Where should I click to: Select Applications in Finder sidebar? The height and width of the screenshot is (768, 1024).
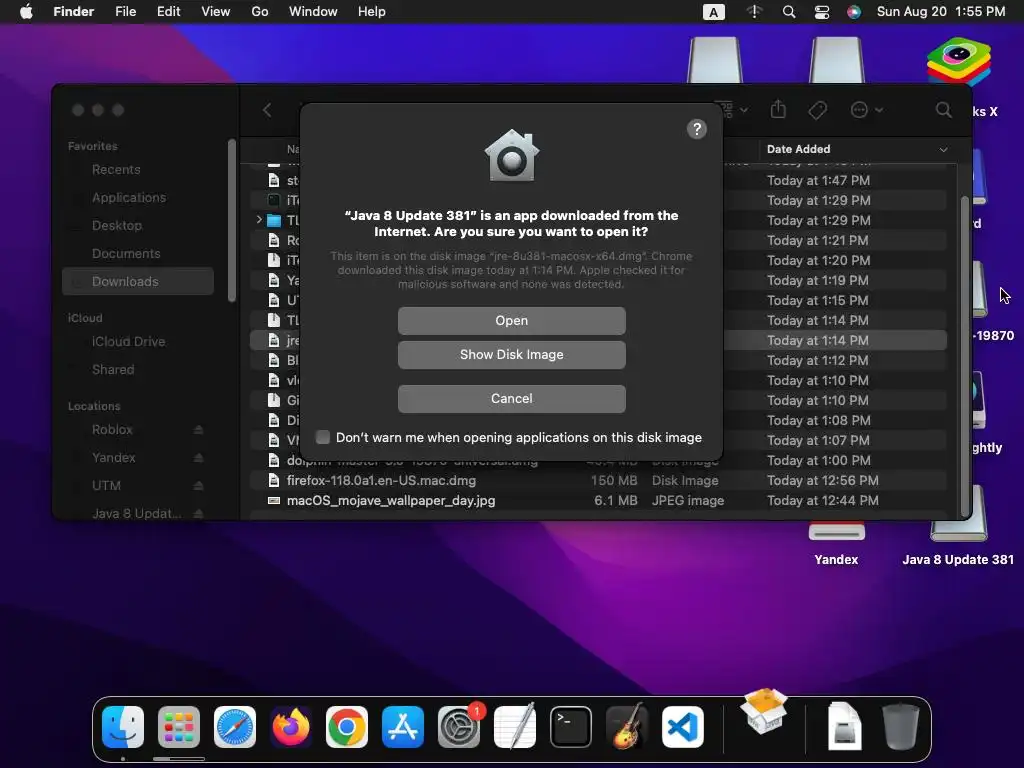coord(129,197)
